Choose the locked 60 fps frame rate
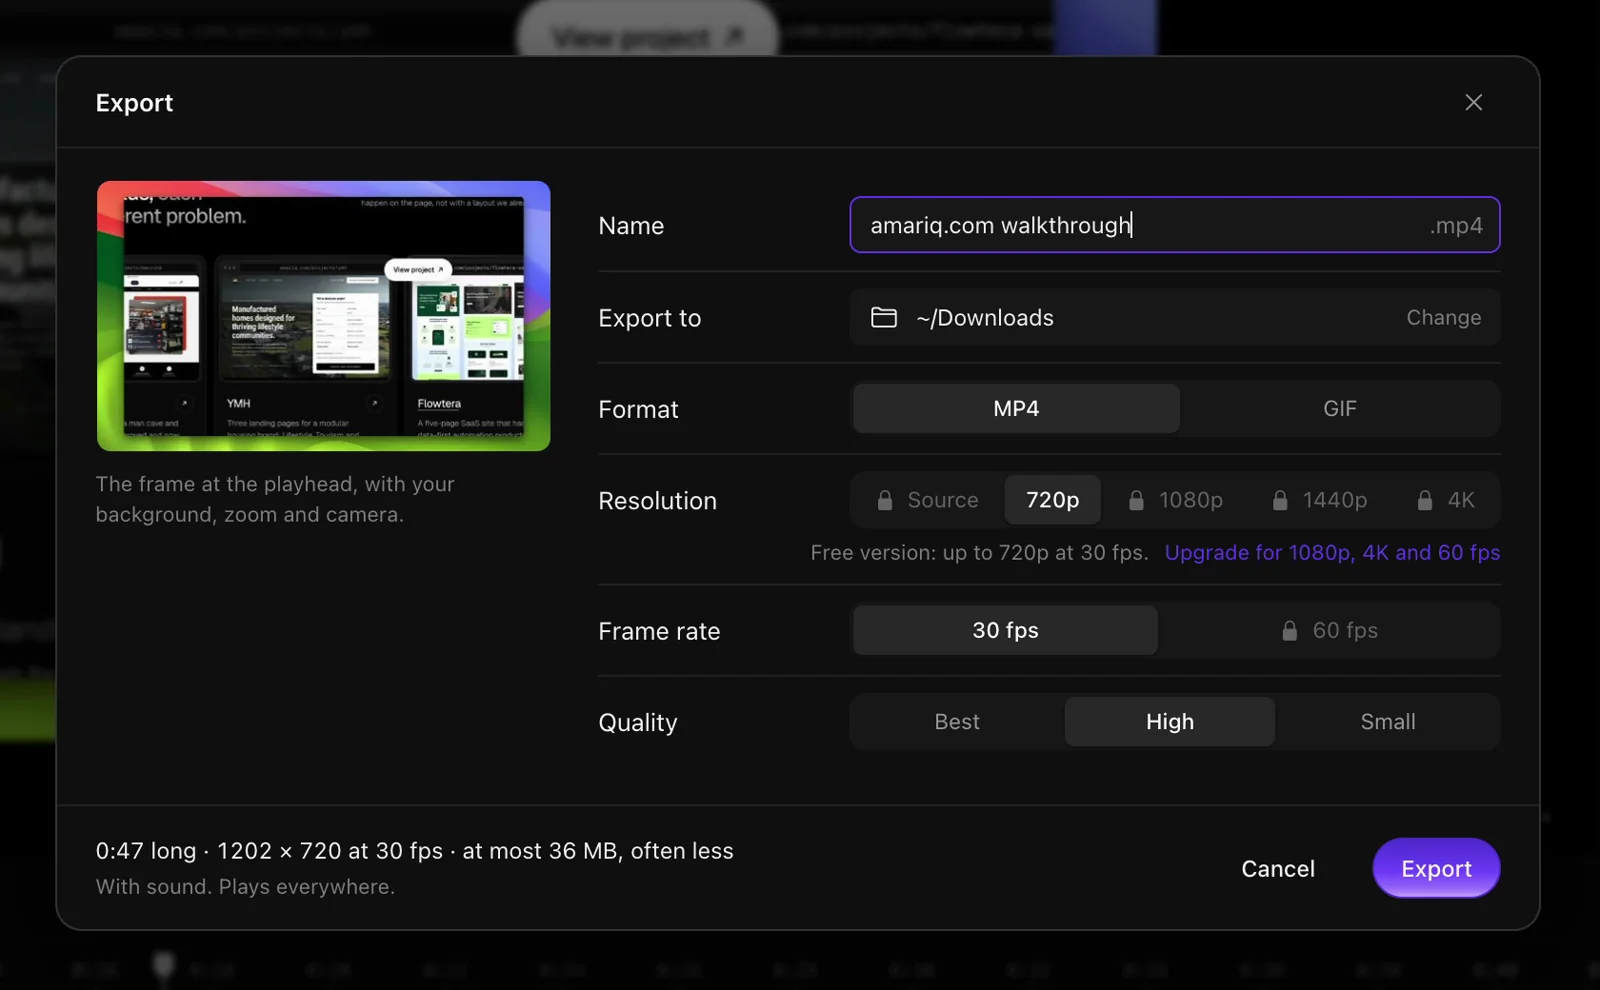Screen dimensions: 1600x990 [1329, 630]
